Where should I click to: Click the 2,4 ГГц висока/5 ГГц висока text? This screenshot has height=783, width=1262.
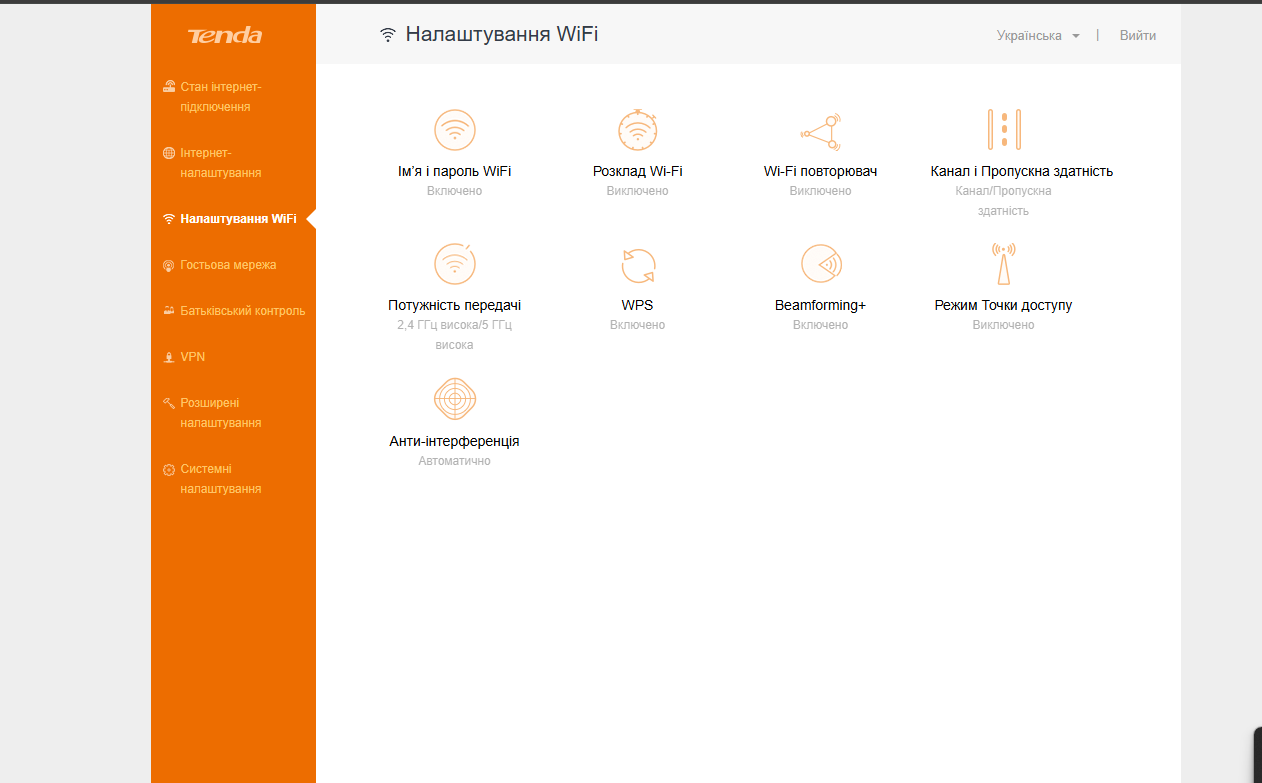click(x=455, y=335)
